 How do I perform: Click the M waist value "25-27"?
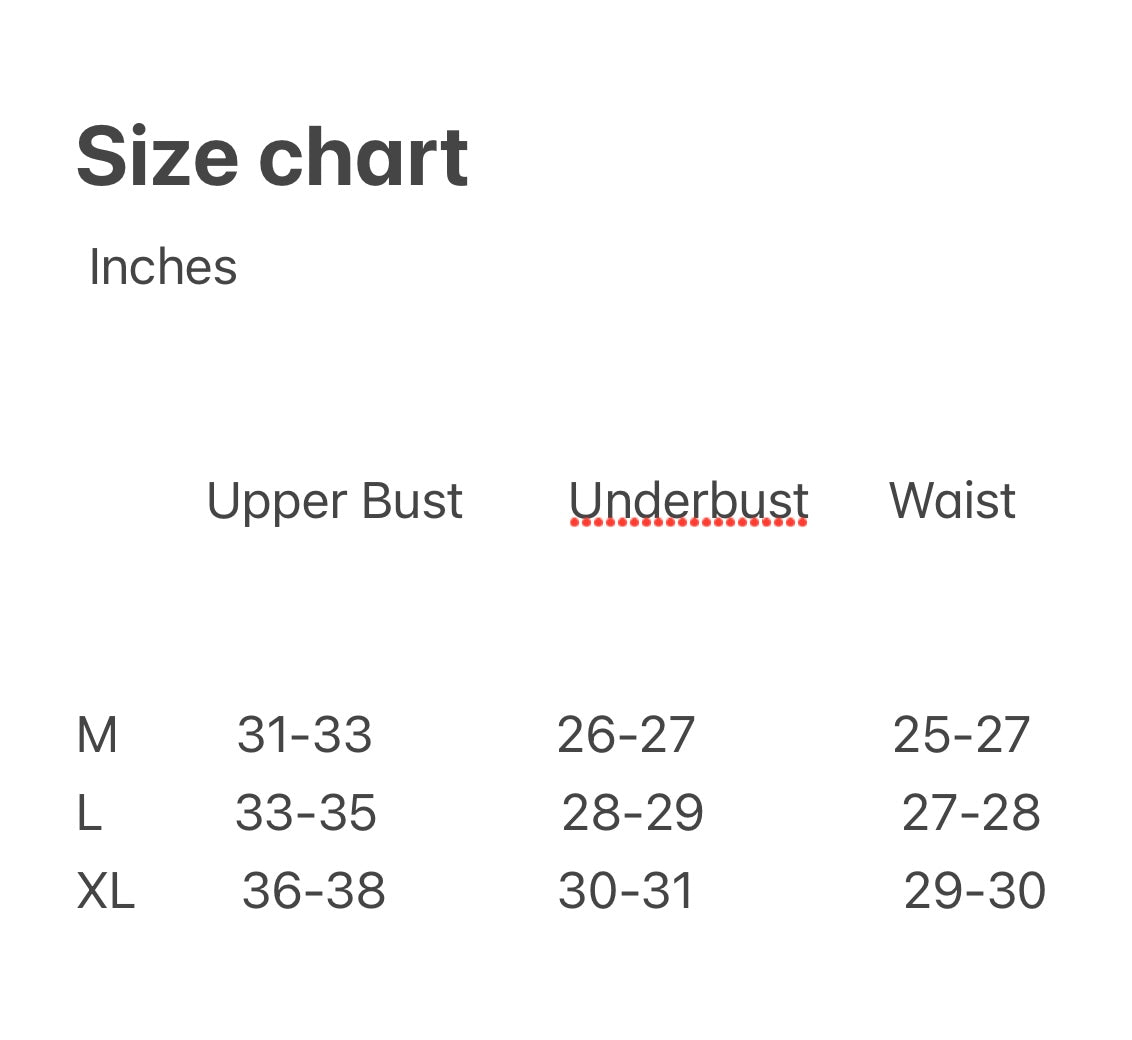pyautogui.click(x=961, y=736)
